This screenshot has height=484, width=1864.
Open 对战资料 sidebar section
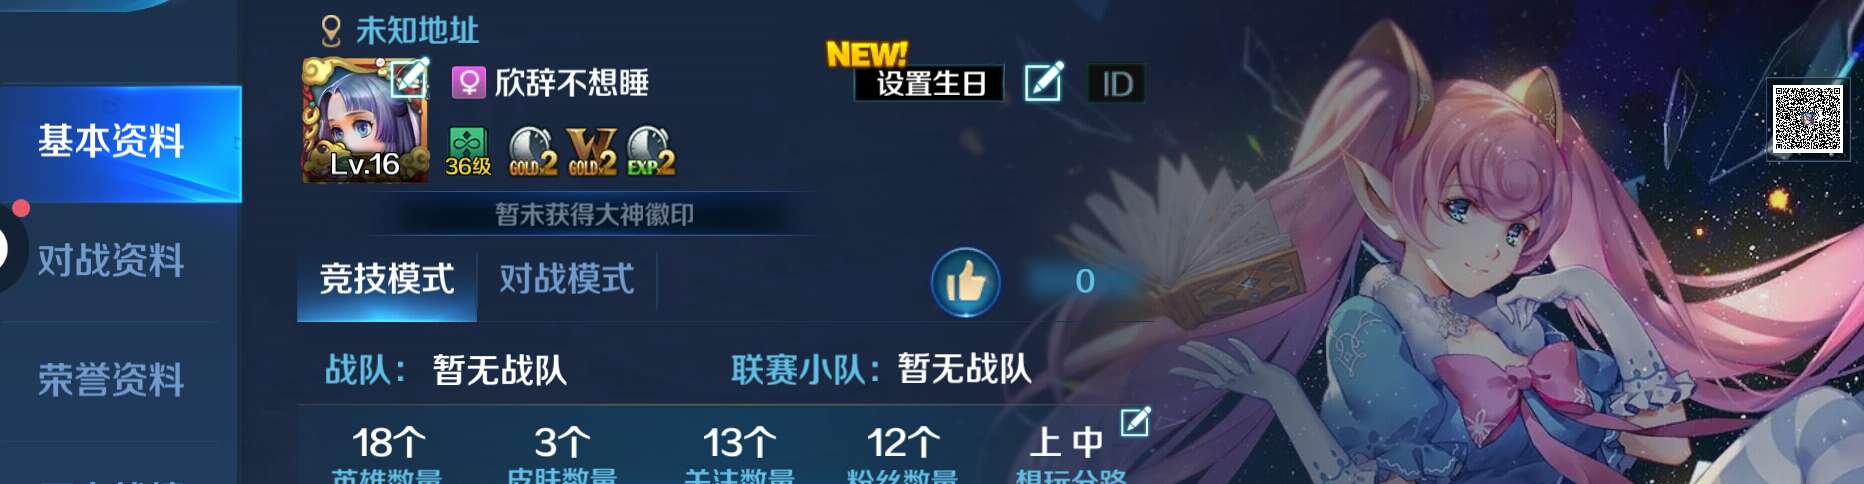110,261
